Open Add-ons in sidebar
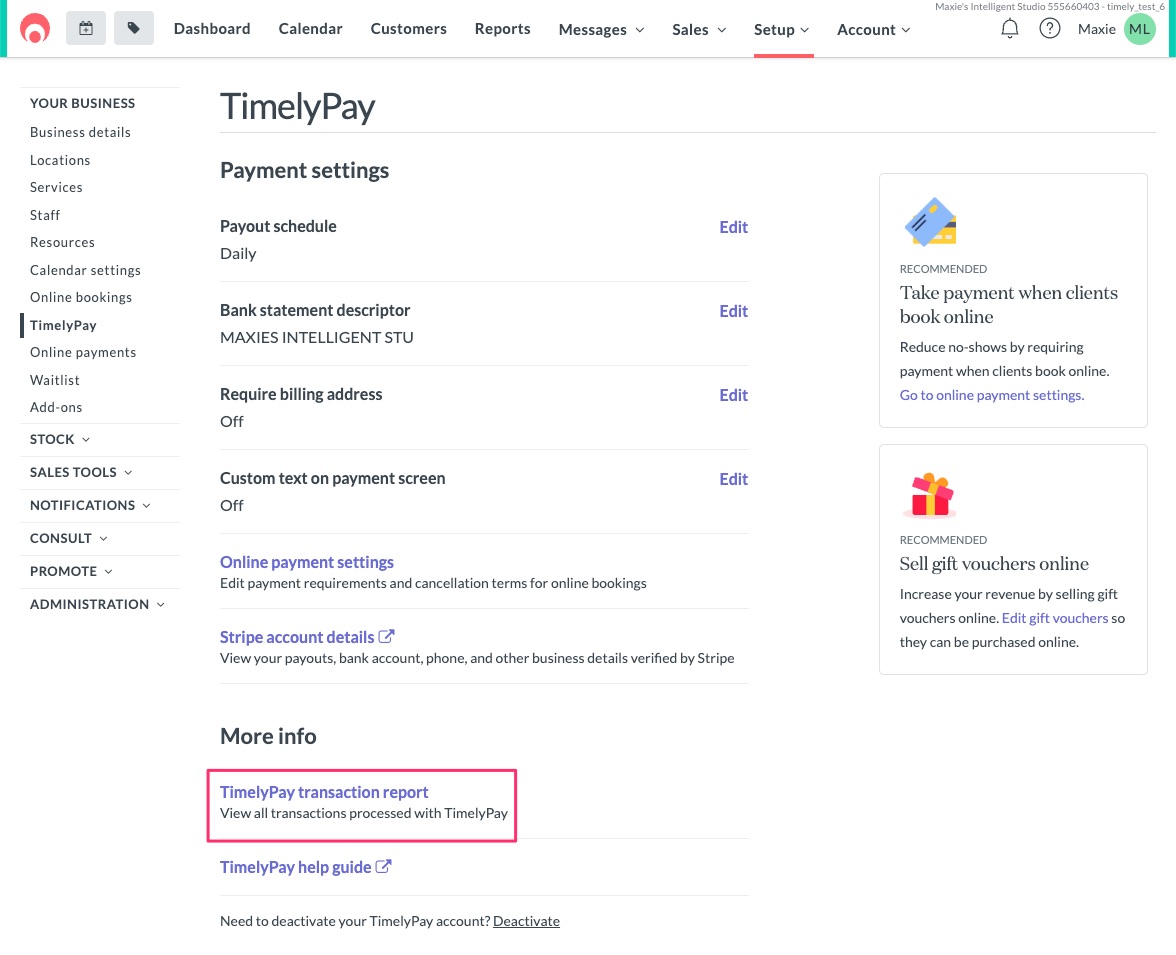1176x955 pixels. click(56, 407)
